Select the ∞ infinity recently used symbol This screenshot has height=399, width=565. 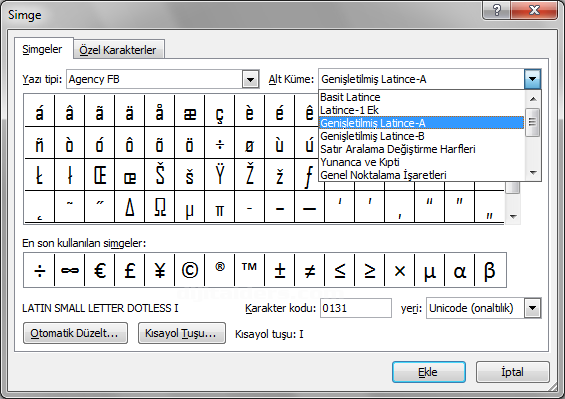click(70, 270)
